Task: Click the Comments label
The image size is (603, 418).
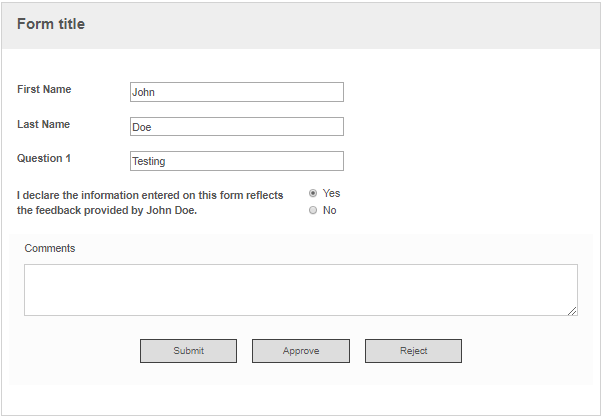Action: click(50, 248)
